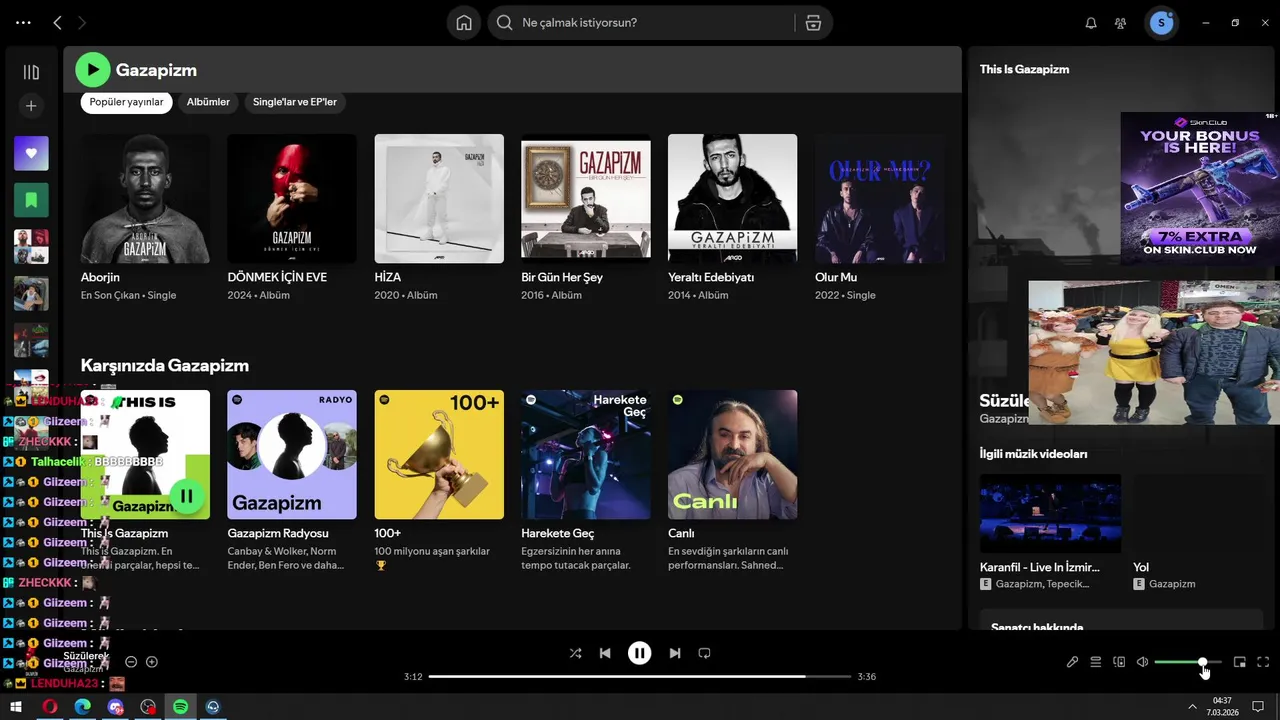1280x720 pixels.
Task: Open Gazapizm Radyosu playlist cover
Action: (292, 455)
